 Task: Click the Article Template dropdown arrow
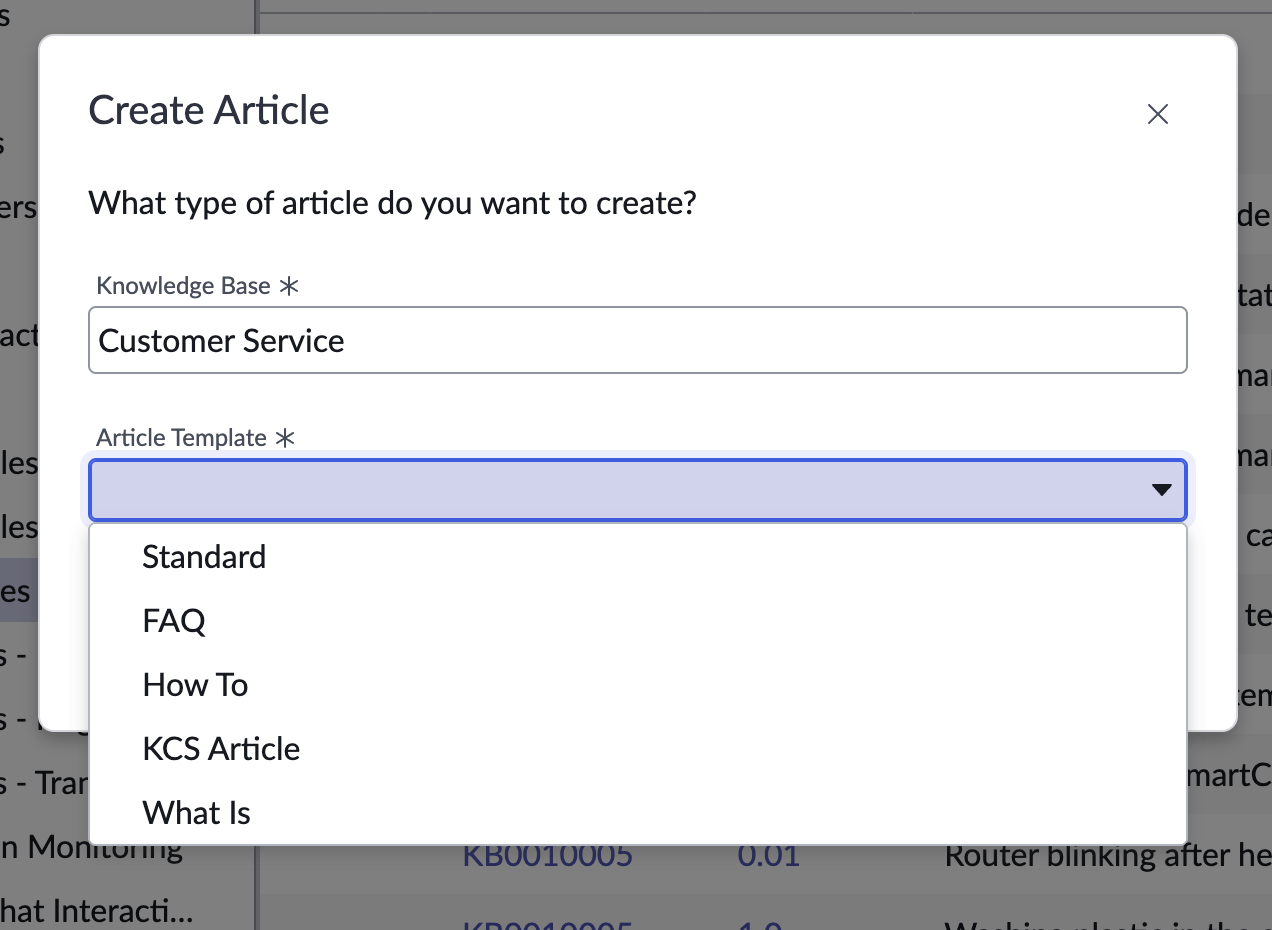click(1161, 490)
